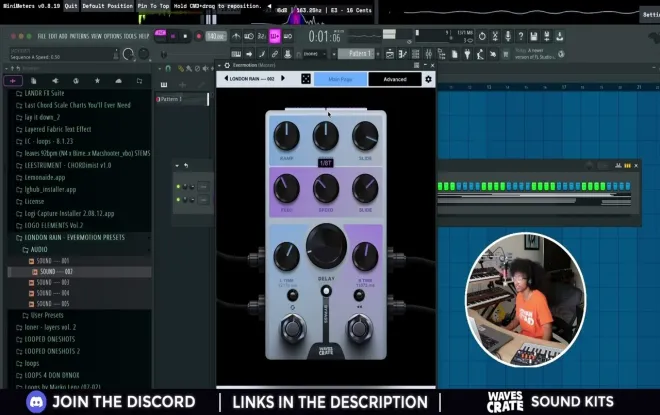Toggle second channel green mute LED
Screen dimensions: 660x415
coord(178,200)
